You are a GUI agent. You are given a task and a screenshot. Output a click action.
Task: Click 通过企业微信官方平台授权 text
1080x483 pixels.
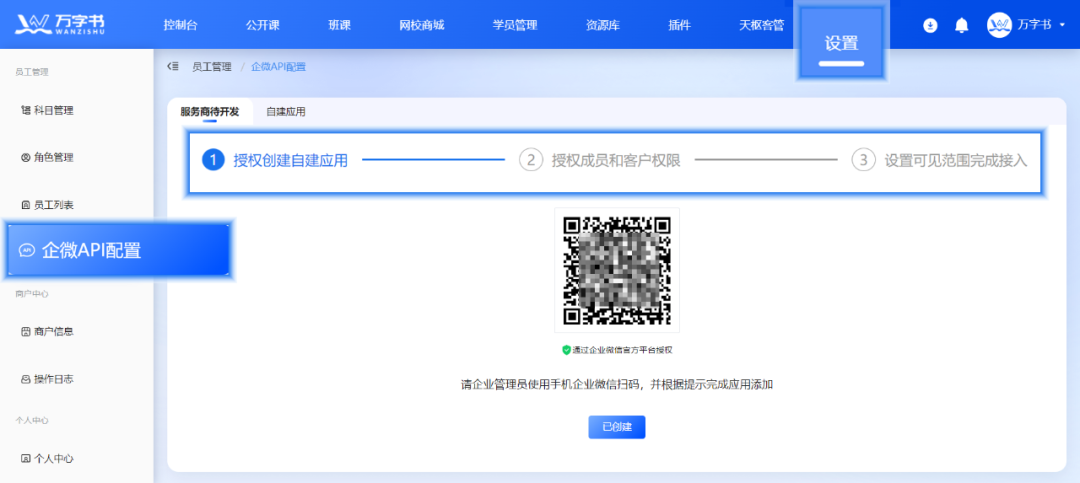tap(622, 350)
